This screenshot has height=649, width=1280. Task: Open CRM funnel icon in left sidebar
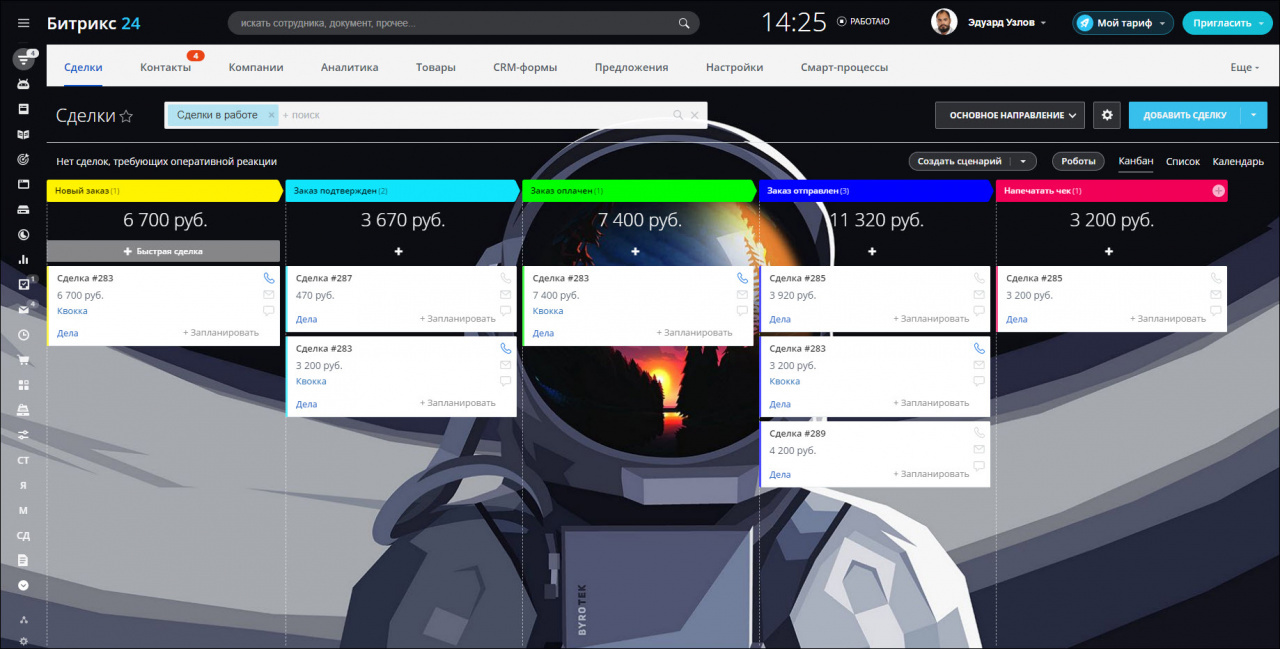pos(23,60)
